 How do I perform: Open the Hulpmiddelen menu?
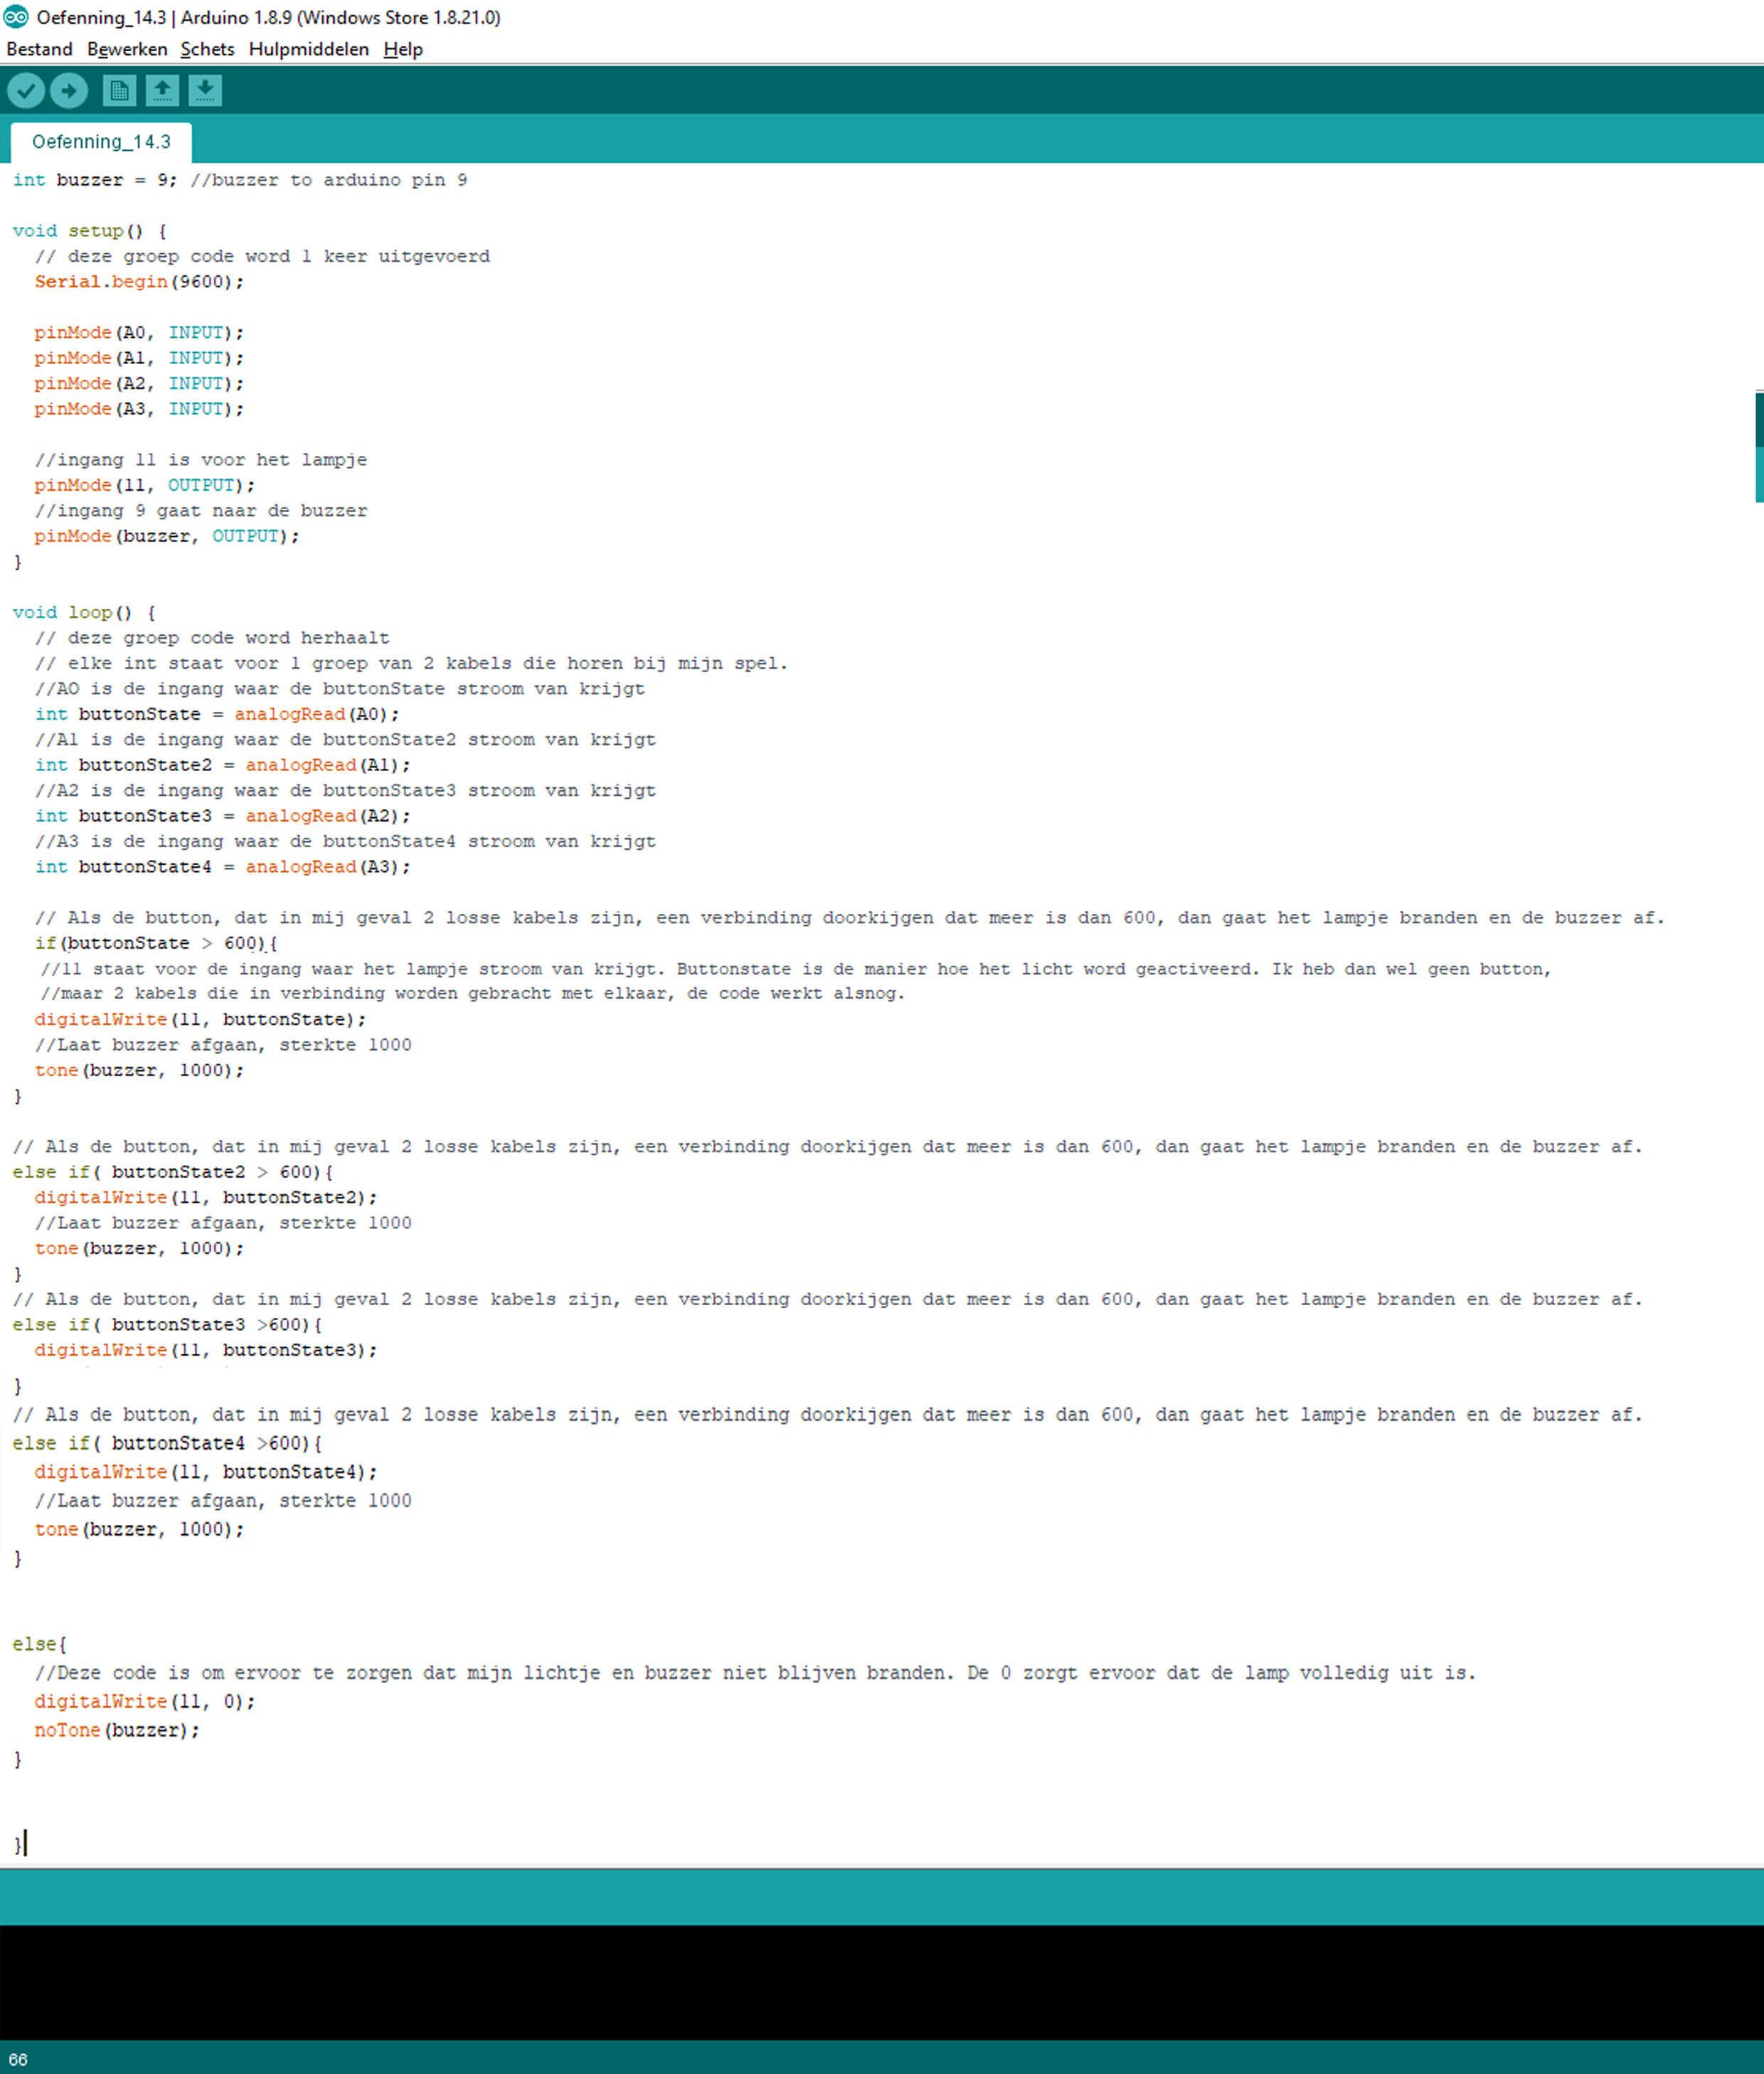coord(308,49)
